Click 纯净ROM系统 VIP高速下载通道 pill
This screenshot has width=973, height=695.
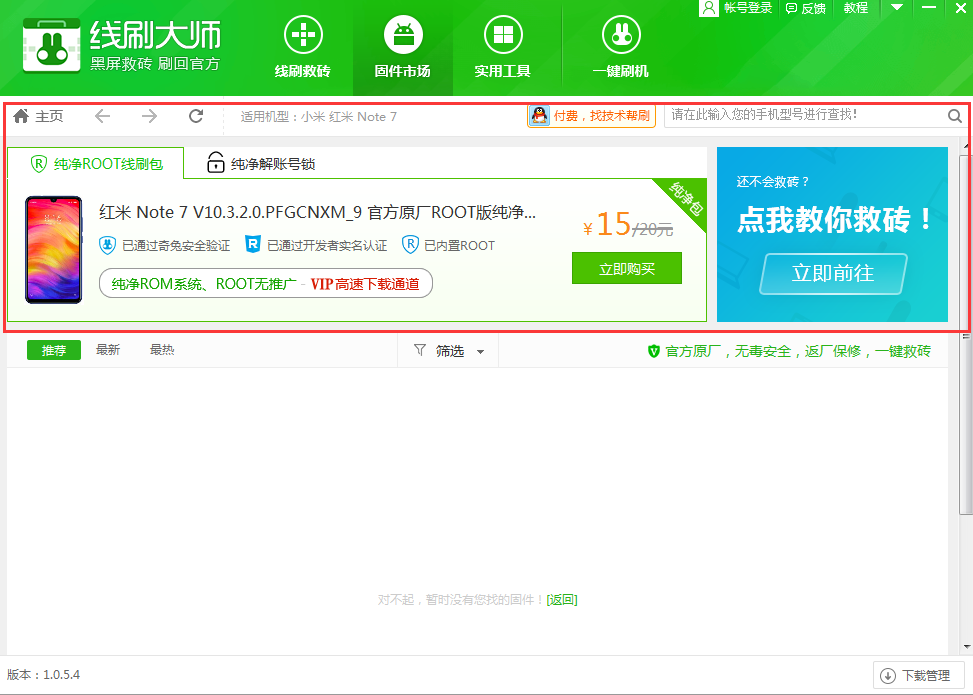[266, 284]
